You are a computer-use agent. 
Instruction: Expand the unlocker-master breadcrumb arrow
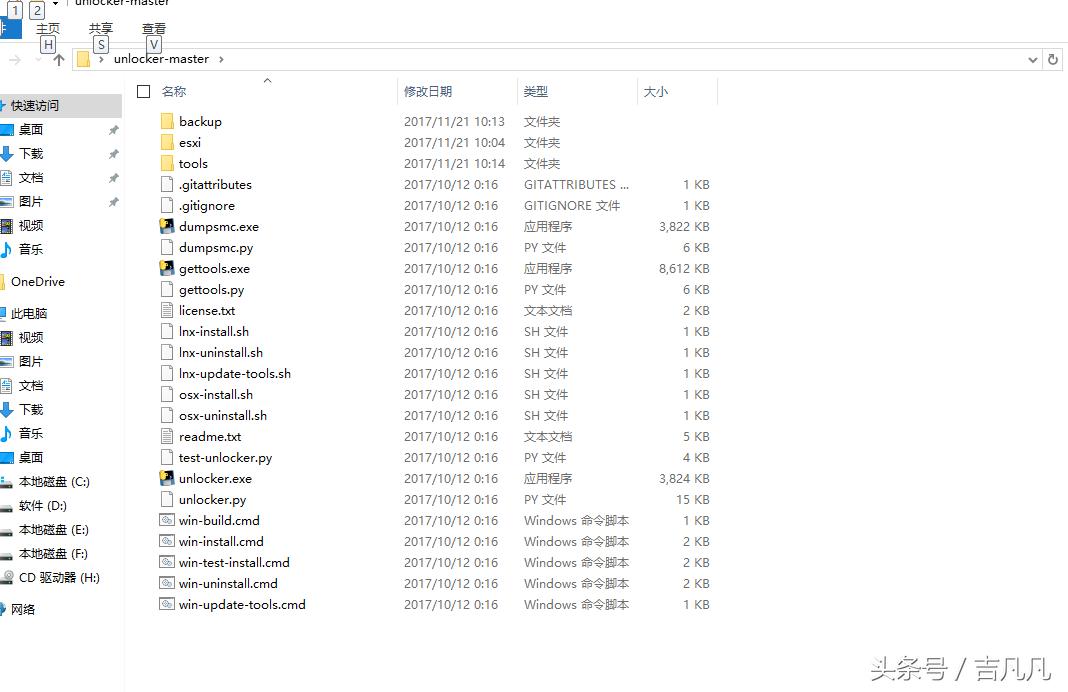(x=223, y=59)
